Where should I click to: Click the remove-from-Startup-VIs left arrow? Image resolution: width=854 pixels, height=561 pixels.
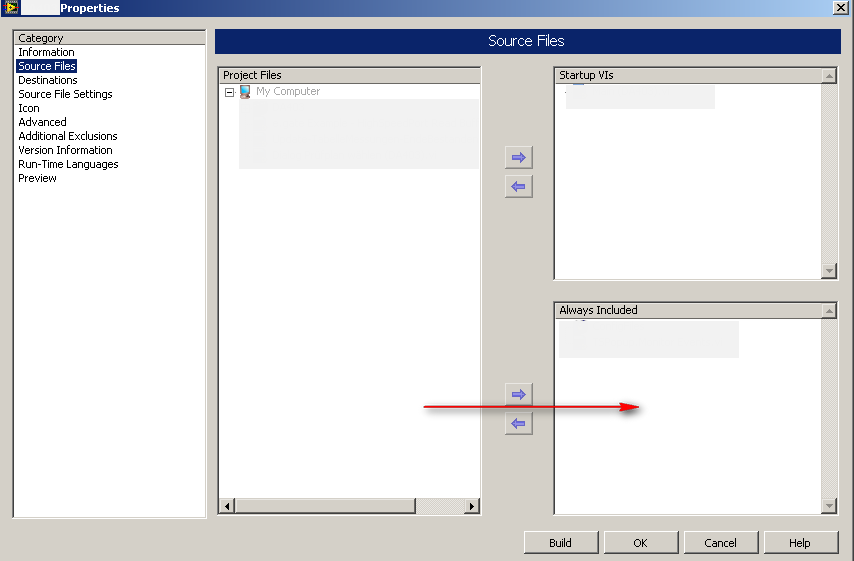pyautogui.click(x=518, y=187)
